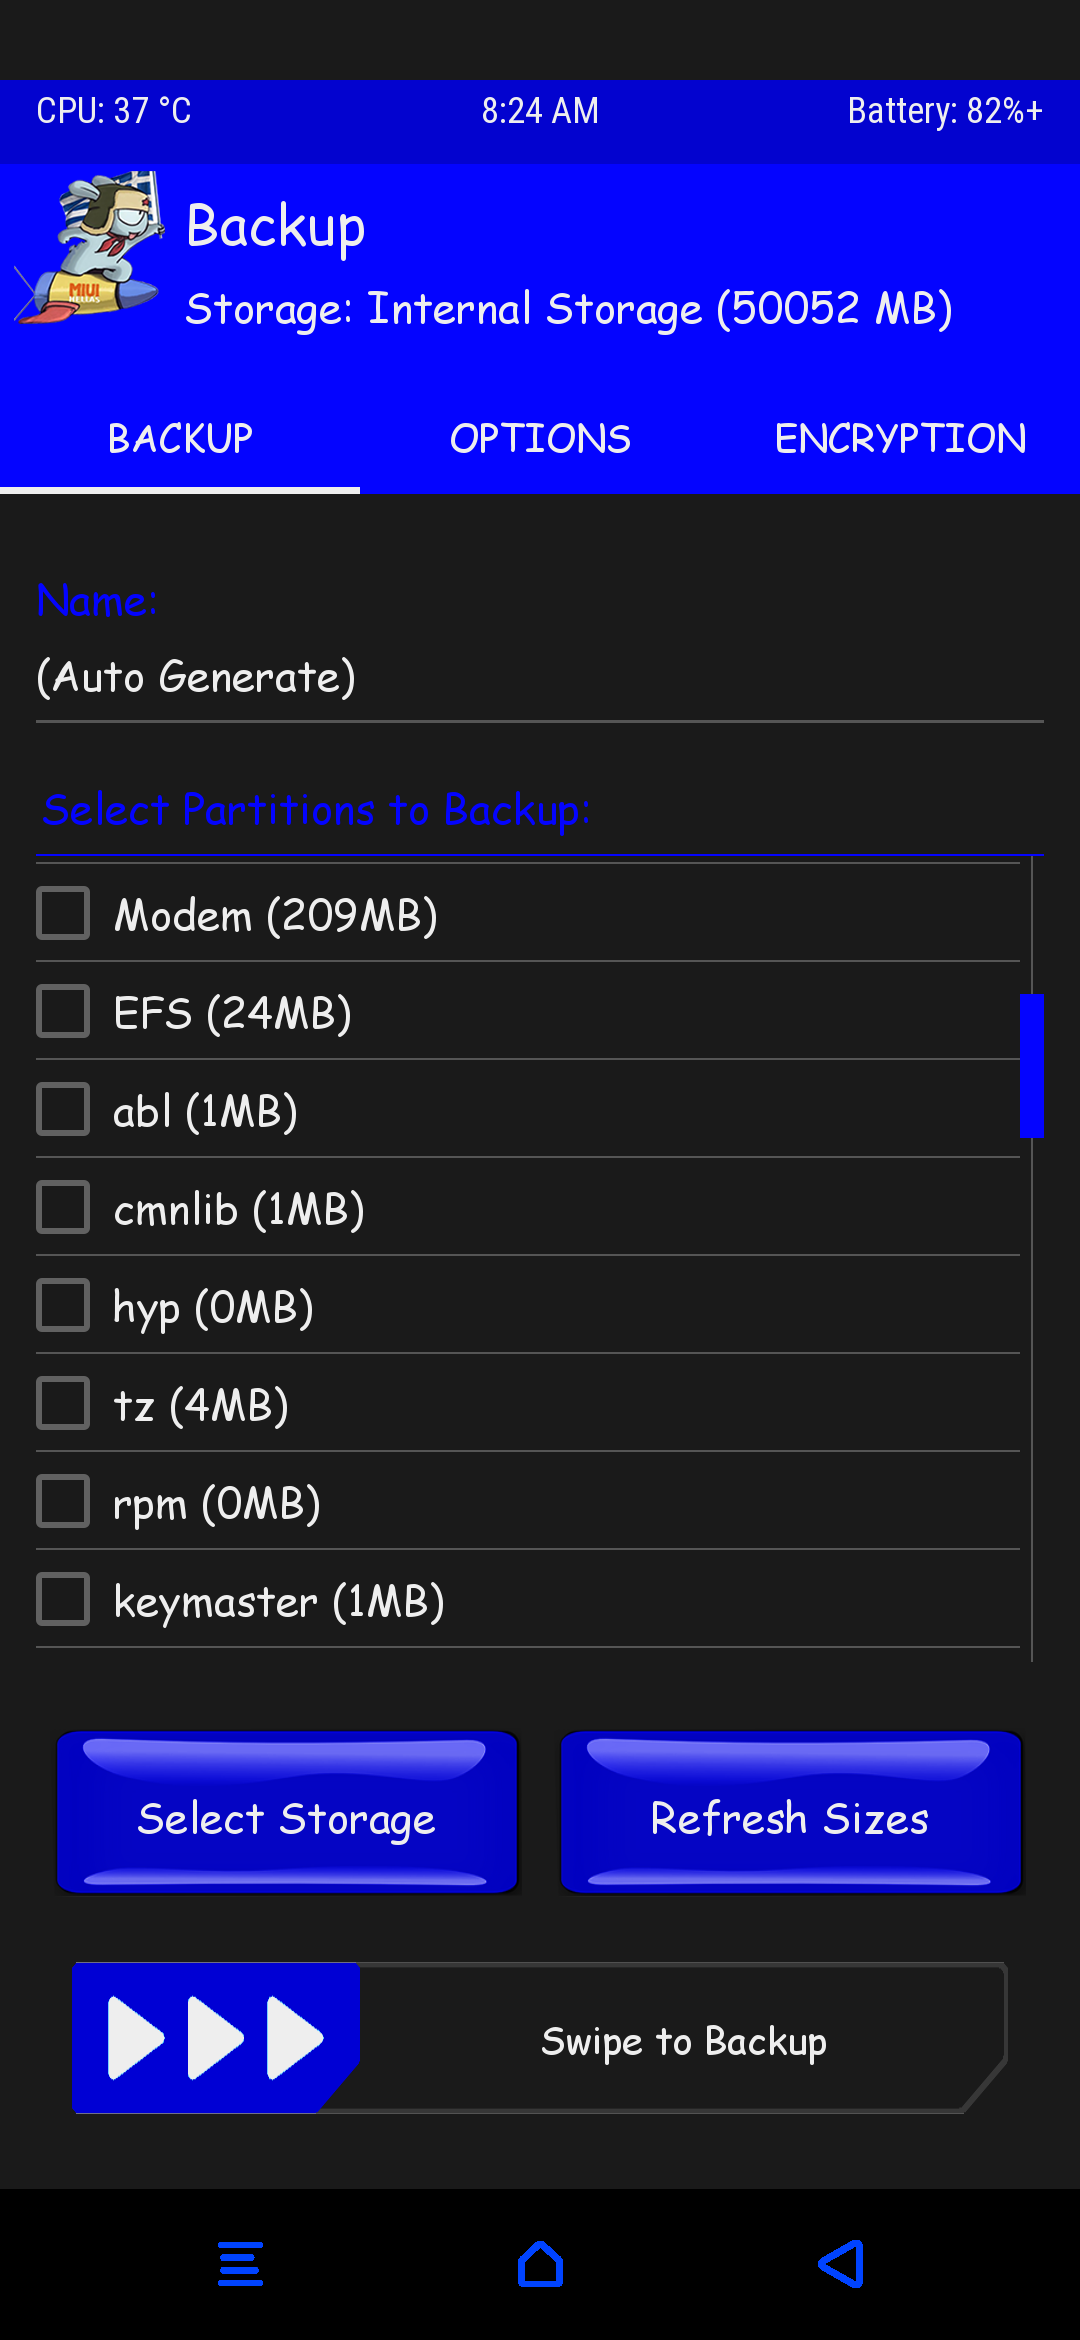Check the Modem (209MB) partition
The width and height of the screenshot is (1080, 2340).
[63, 914]
